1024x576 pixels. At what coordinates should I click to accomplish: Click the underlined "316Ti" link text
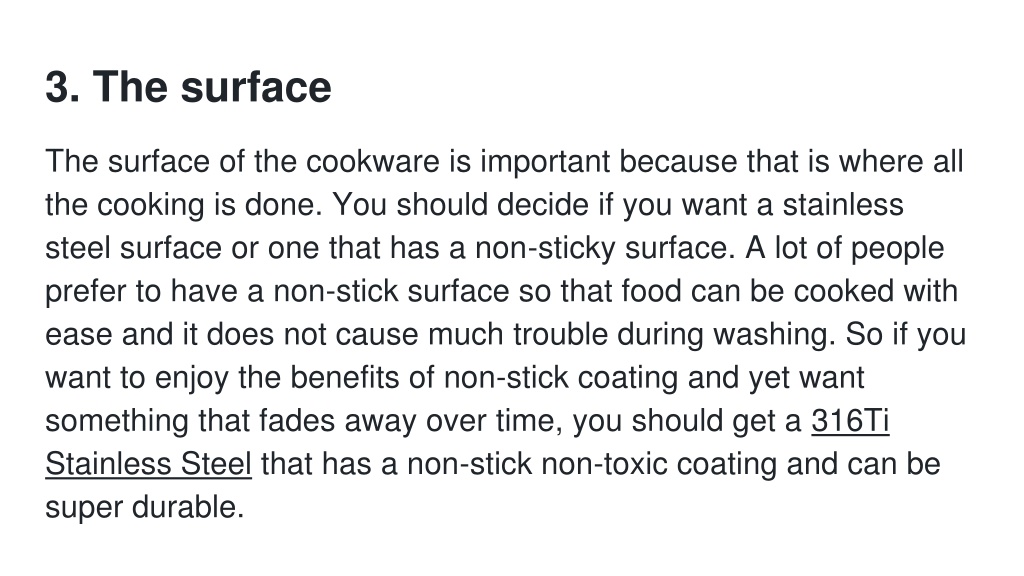coord(850,421)
